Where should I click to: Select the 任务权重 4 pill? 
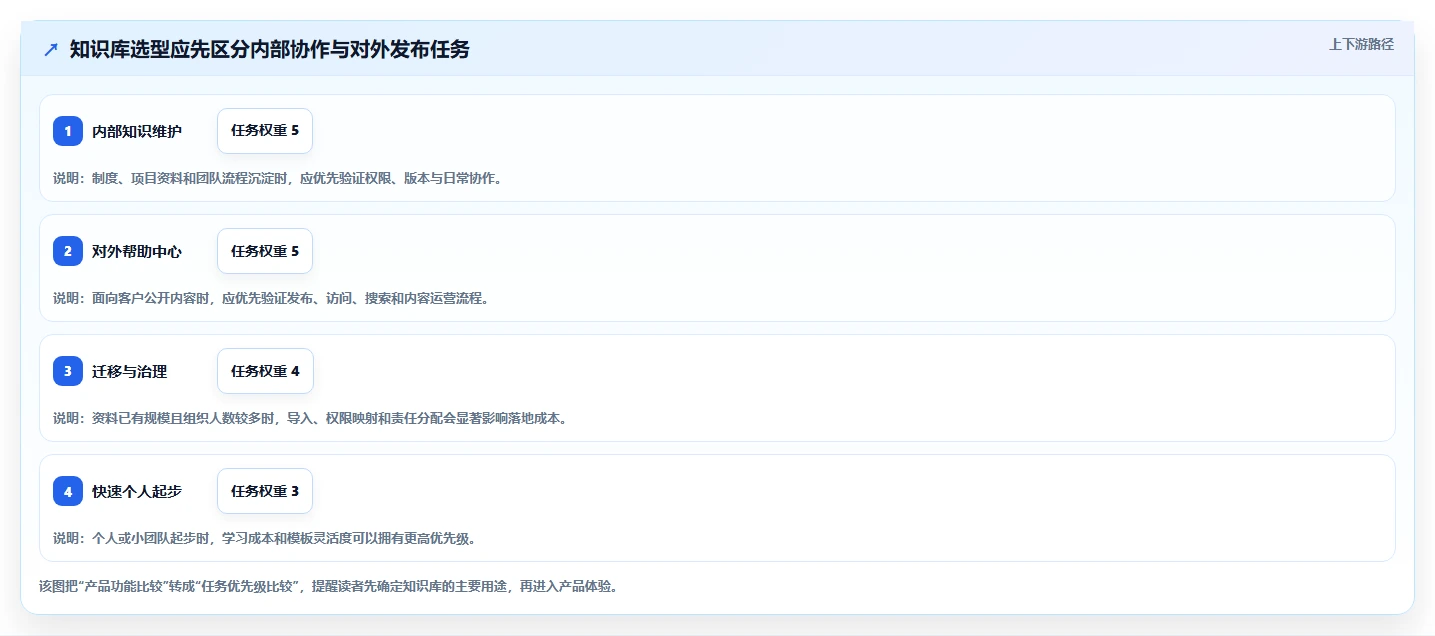265,371
